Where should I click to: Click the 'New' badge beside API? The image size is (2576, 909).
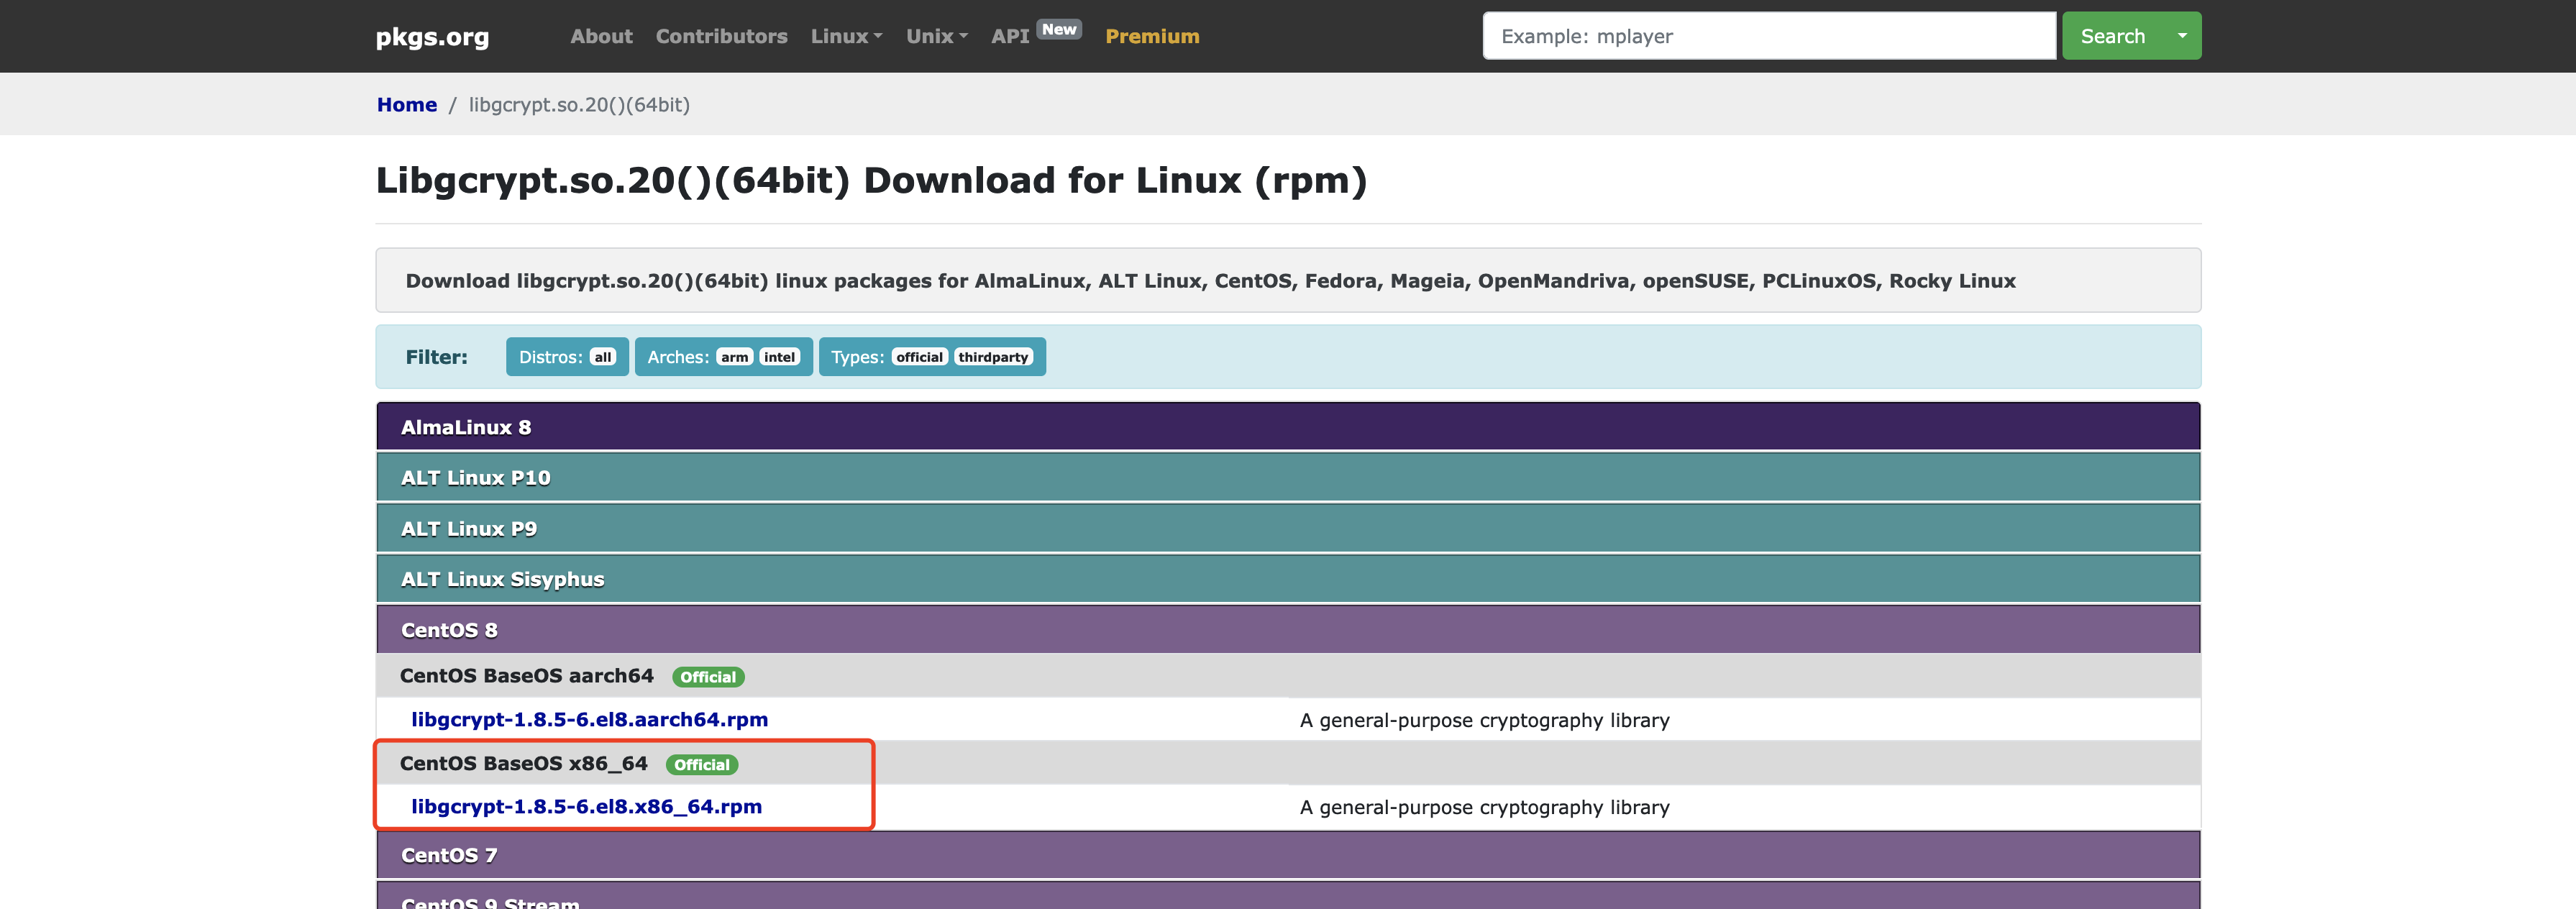[x=1059, y=29]
